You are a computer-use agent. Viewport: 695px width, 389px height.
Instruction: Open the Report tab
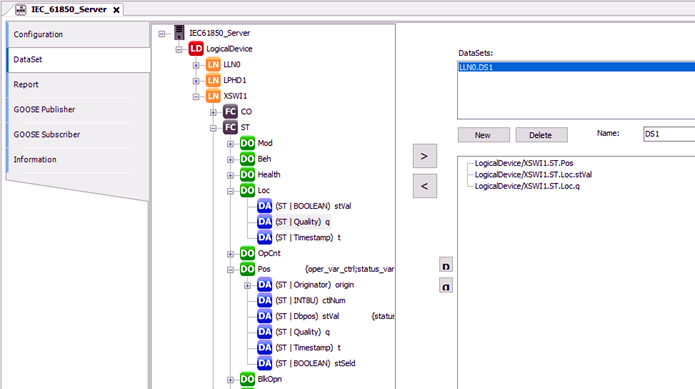click(x=79, y=85)
